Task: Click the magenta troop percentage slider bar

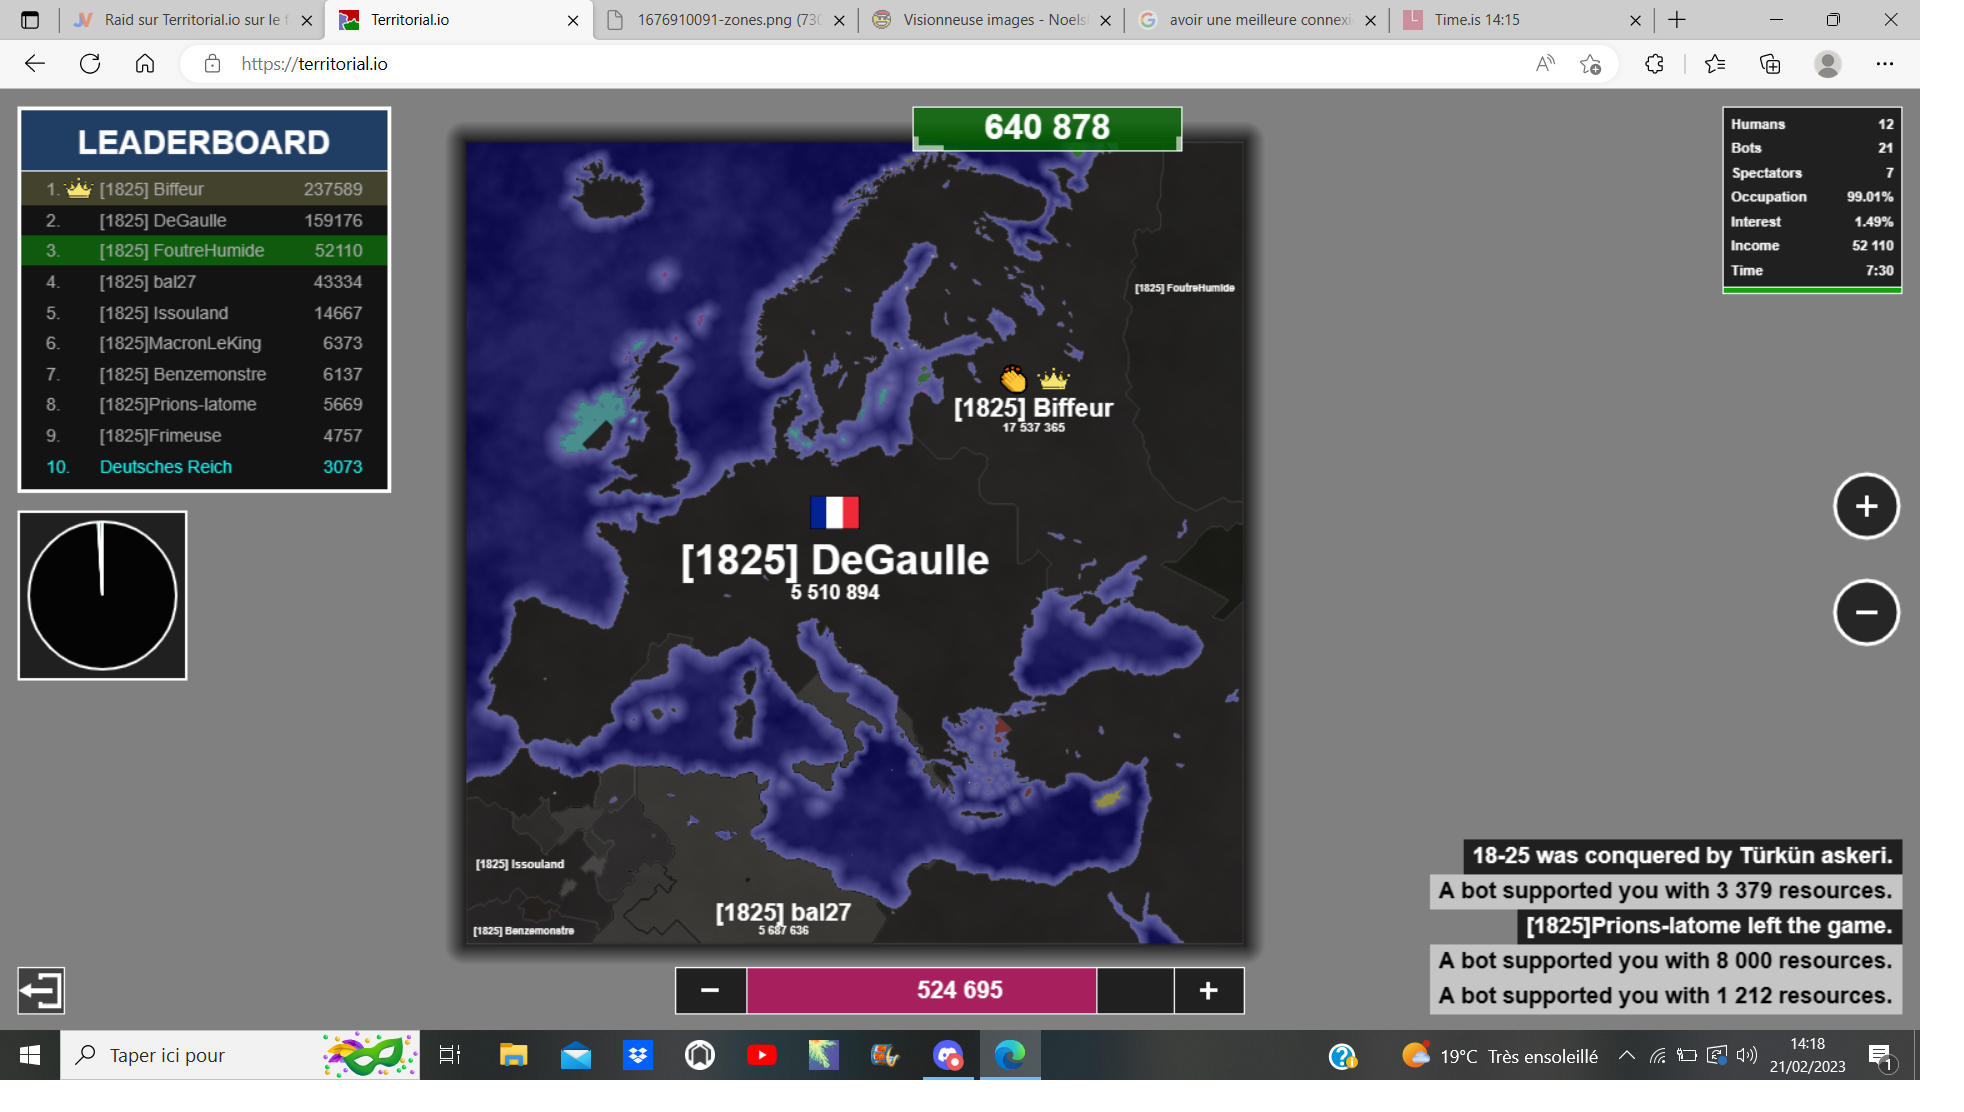Action: pos(920,990)
